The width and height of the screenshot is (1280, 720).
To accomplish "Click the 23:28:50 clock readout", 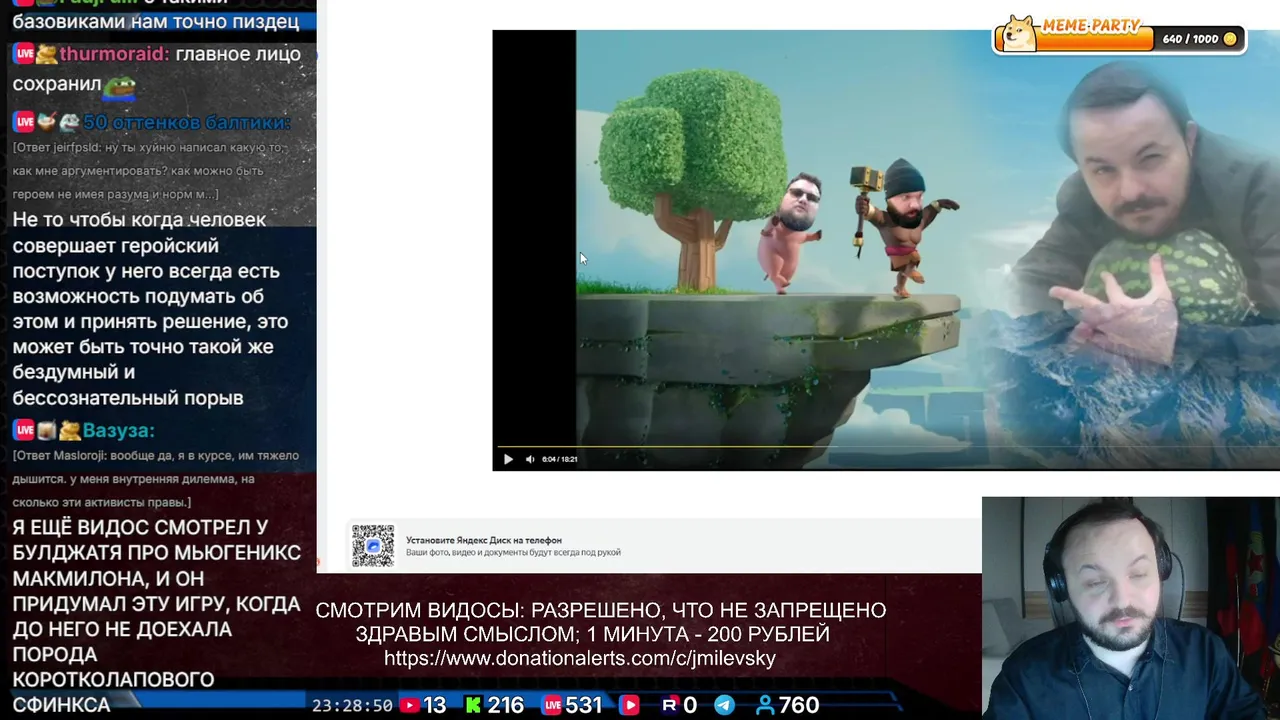I will point(352,705).
